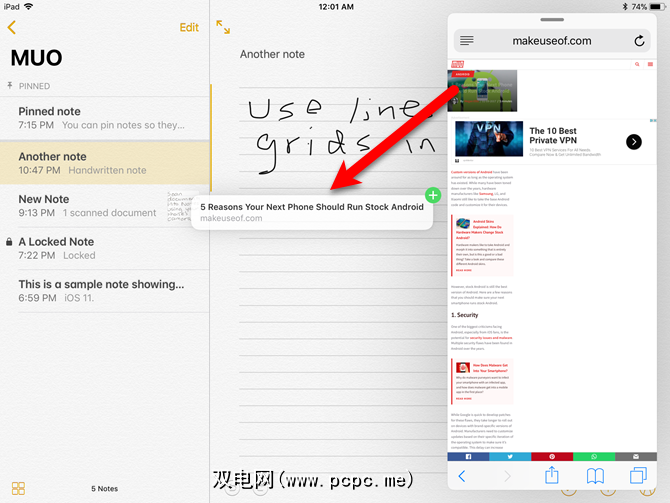This screenshot has height=503, width=670.
Task: Go forward in Safari
Action: 507,476
